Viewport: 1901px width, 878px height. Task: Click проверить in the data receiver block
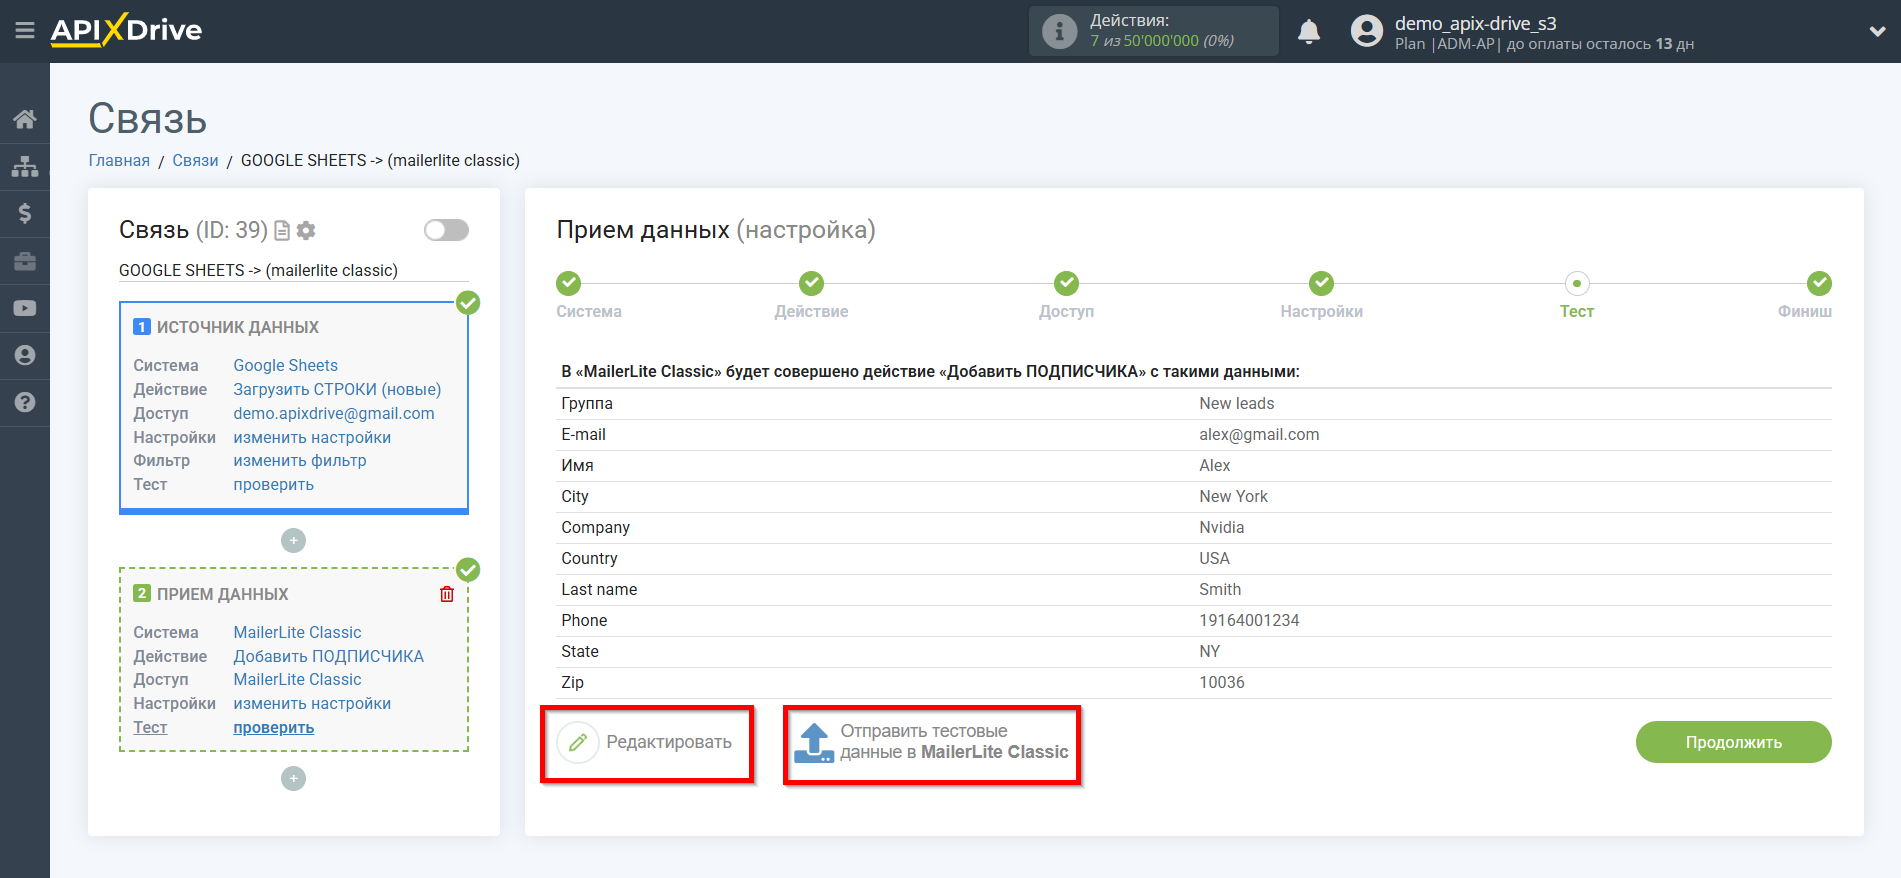(x=273, y=727)
